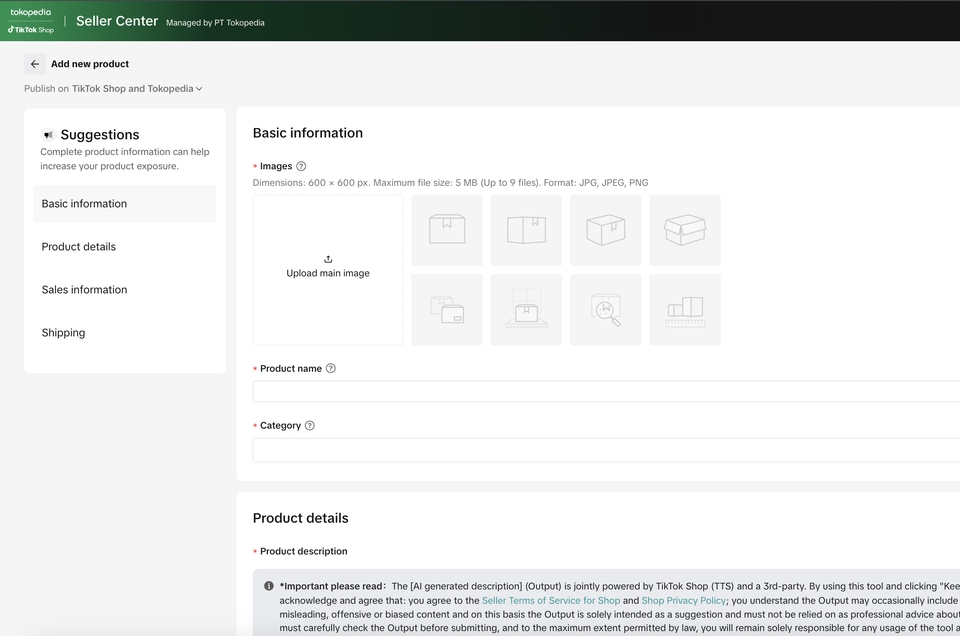Choose the magnifier detail-view image slot
Image resolution: width=960 pixels, height=636 pixels.
(x=606, y=310)
